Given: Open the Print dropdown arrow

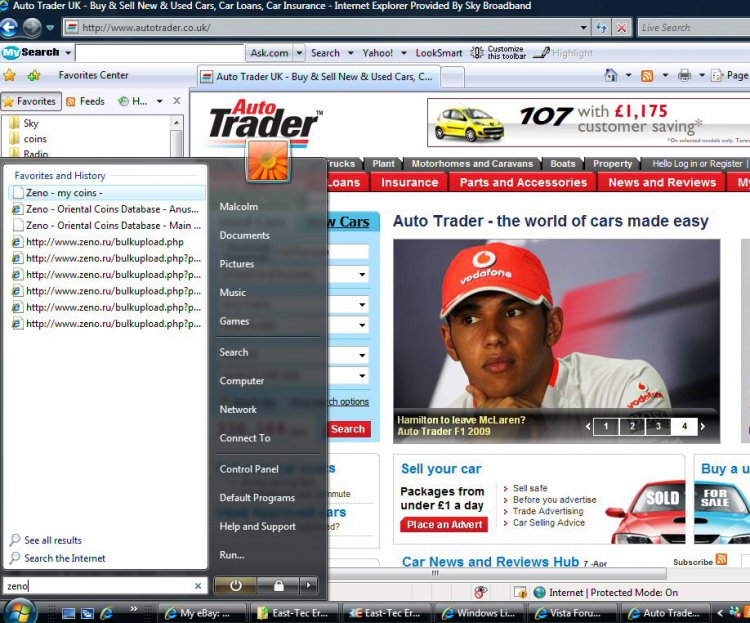Looking at the screenshot, I should [702, 75].
